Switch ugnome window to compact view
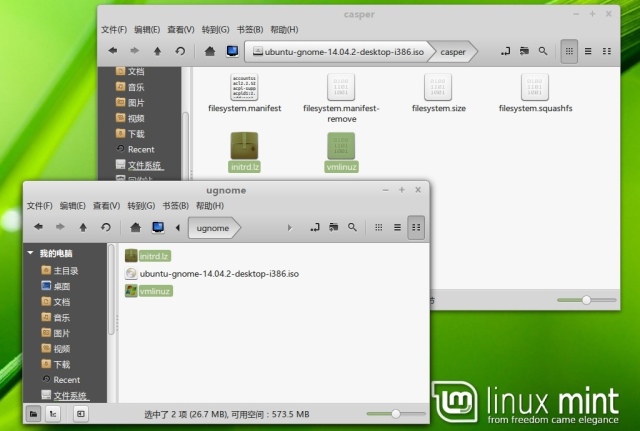This screenshot has height=431, width=640. coord(416,227)
